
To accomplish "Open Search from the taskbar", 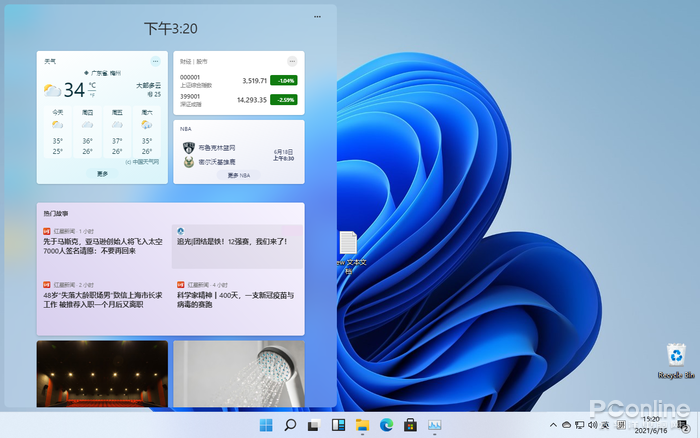I will point(290,425).
